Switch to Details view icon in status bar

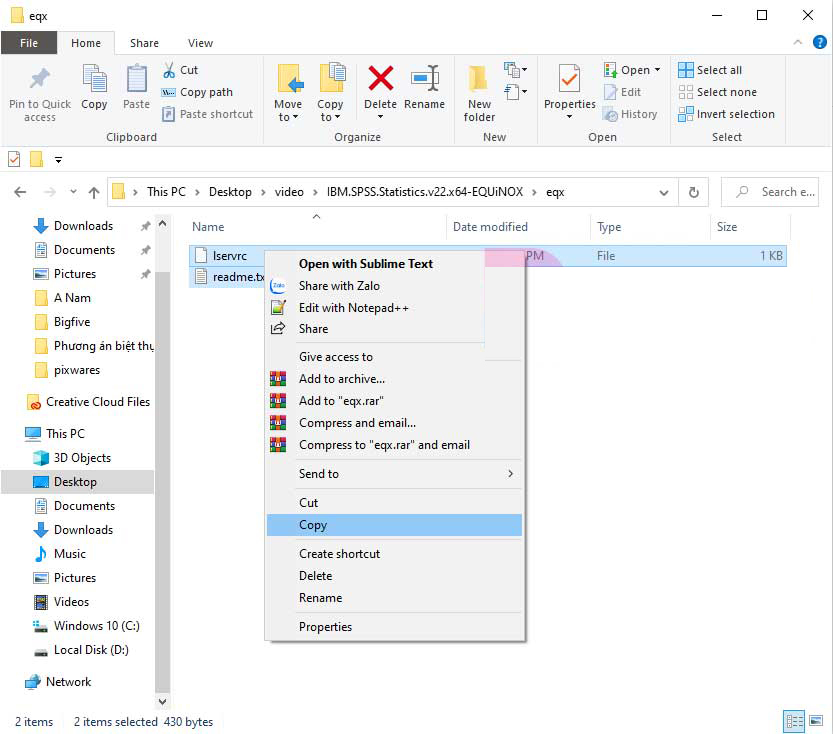click(794, 721)
